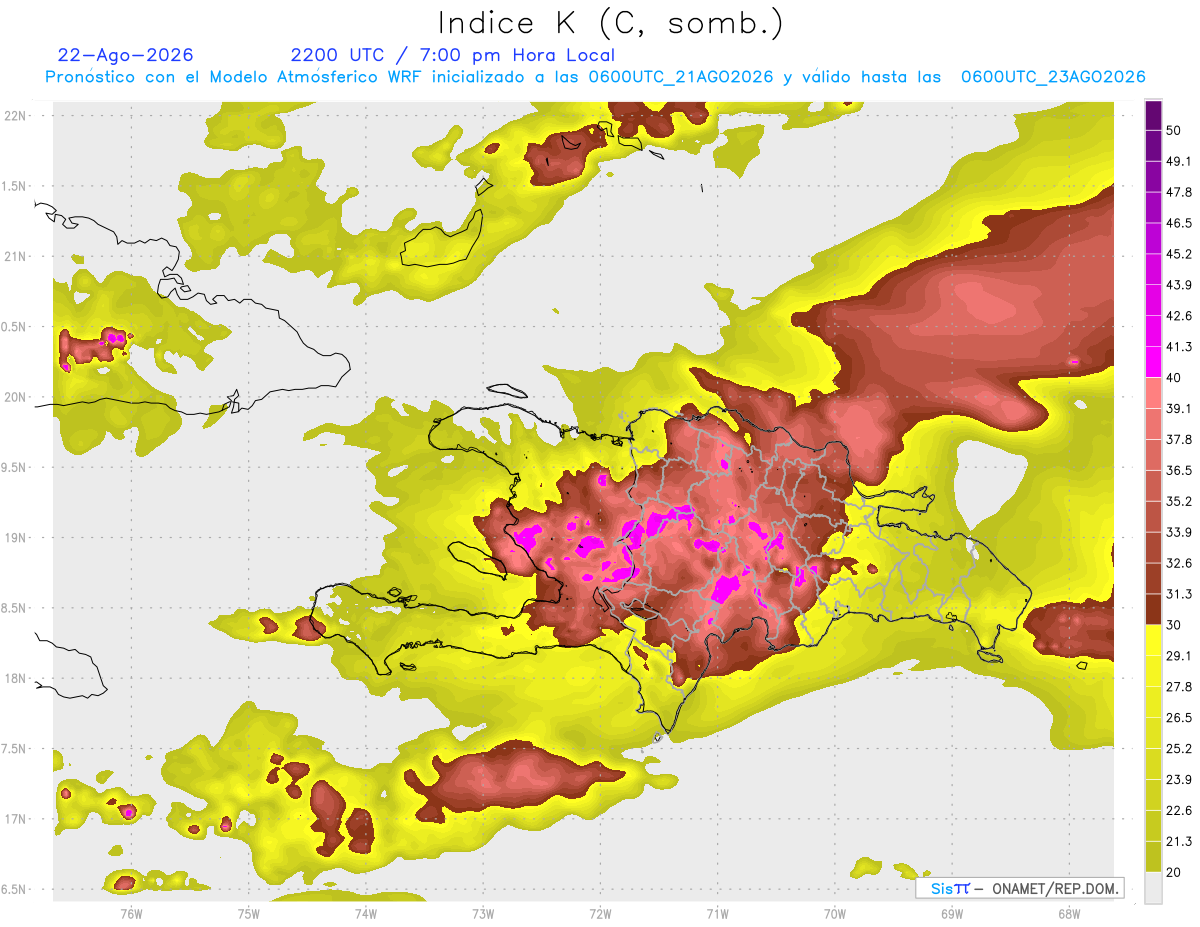Click the legend value '23.9'
The image size is (1200, 927).
click(1180, 780)
